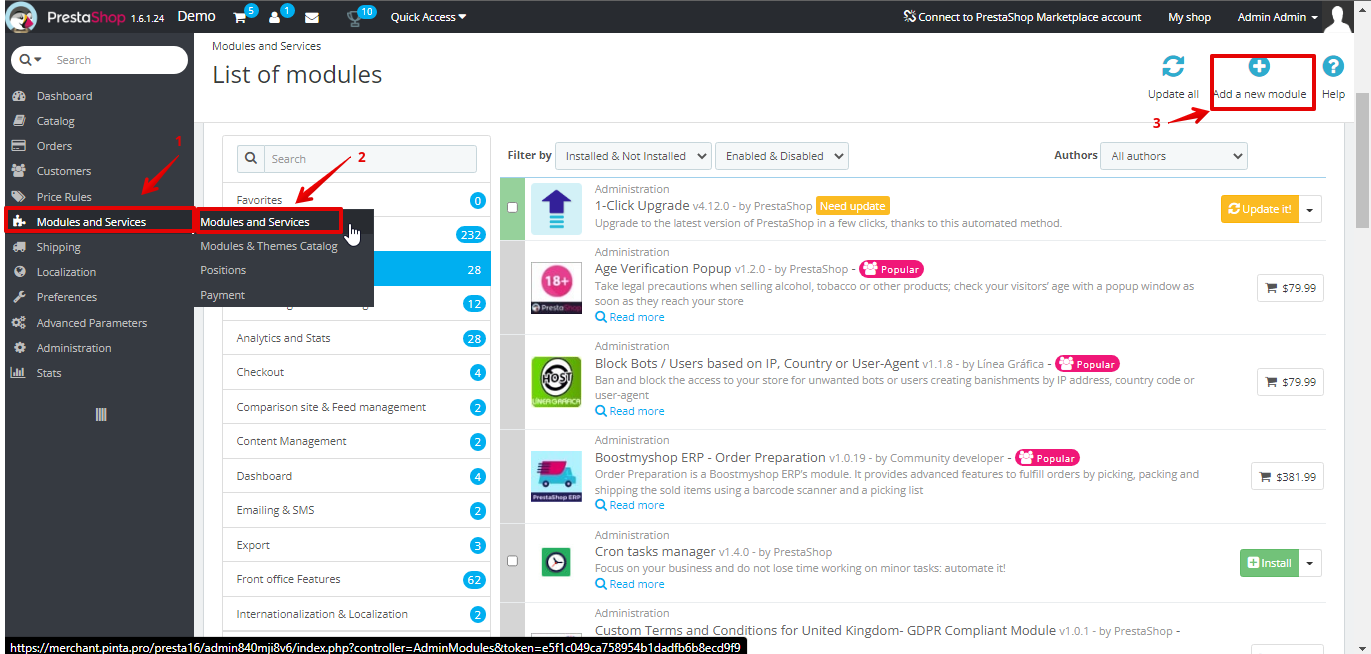Open the shopping cart orders notification icon

[239, 18]
